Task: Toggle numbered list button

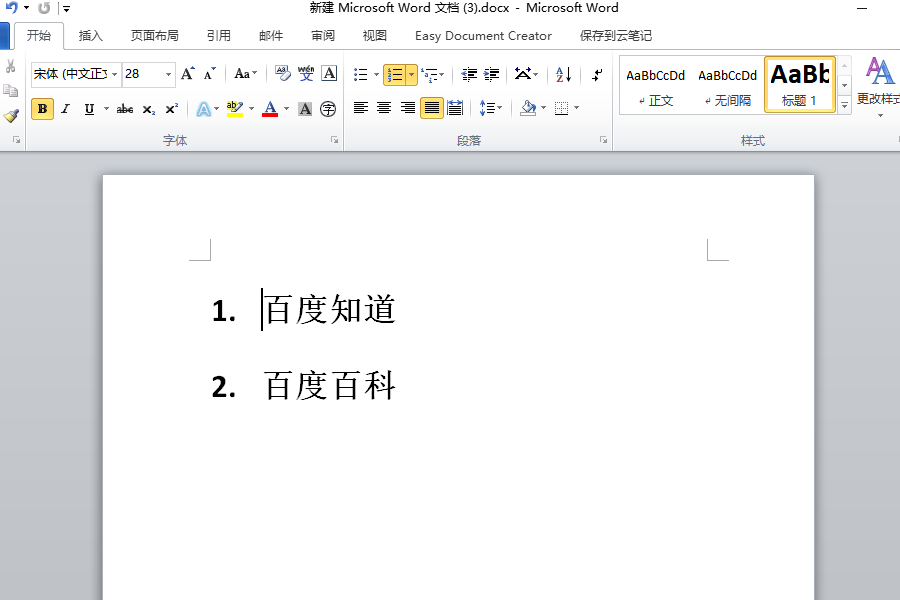Action: click(x=395, y=75)
